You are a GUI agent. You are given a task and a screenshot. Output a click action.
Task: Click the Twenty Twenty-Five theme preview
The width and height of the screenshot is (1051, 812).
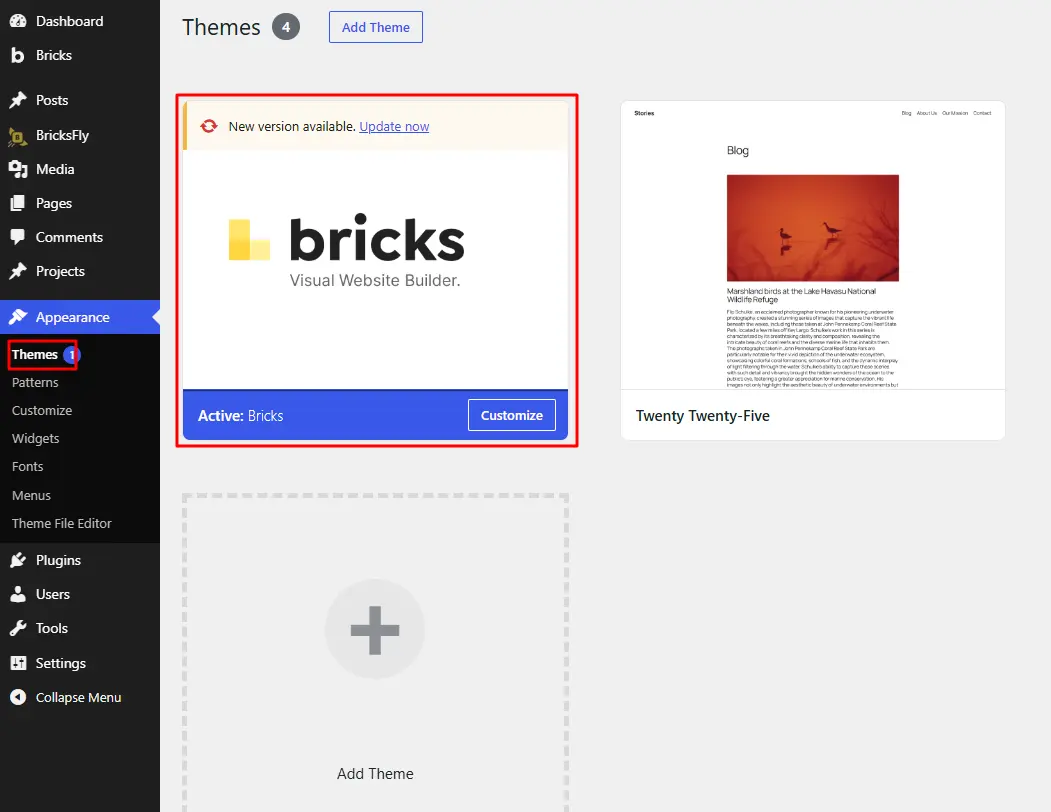tap(812, 245)
